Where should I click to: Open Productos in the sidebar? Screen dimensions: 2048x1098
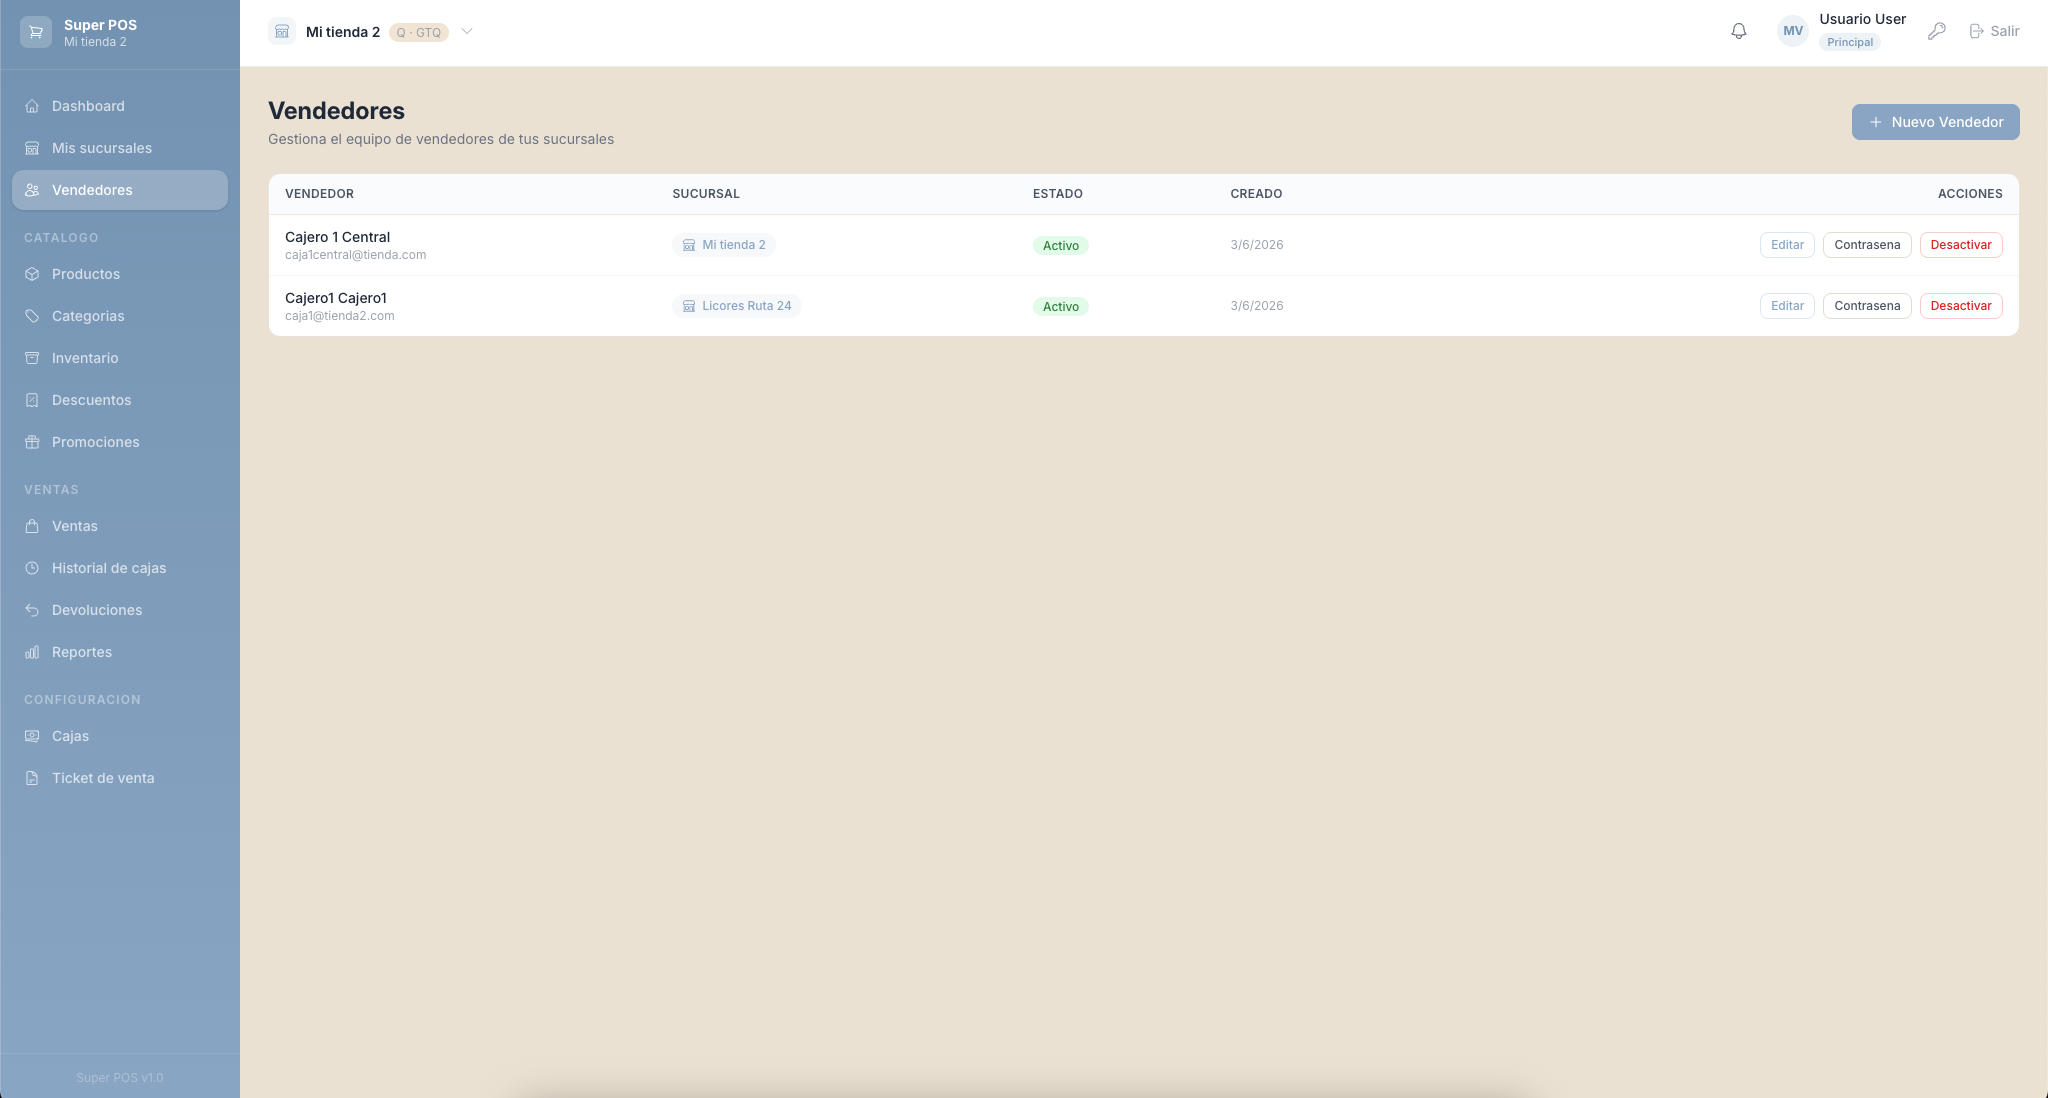(85, 274)
